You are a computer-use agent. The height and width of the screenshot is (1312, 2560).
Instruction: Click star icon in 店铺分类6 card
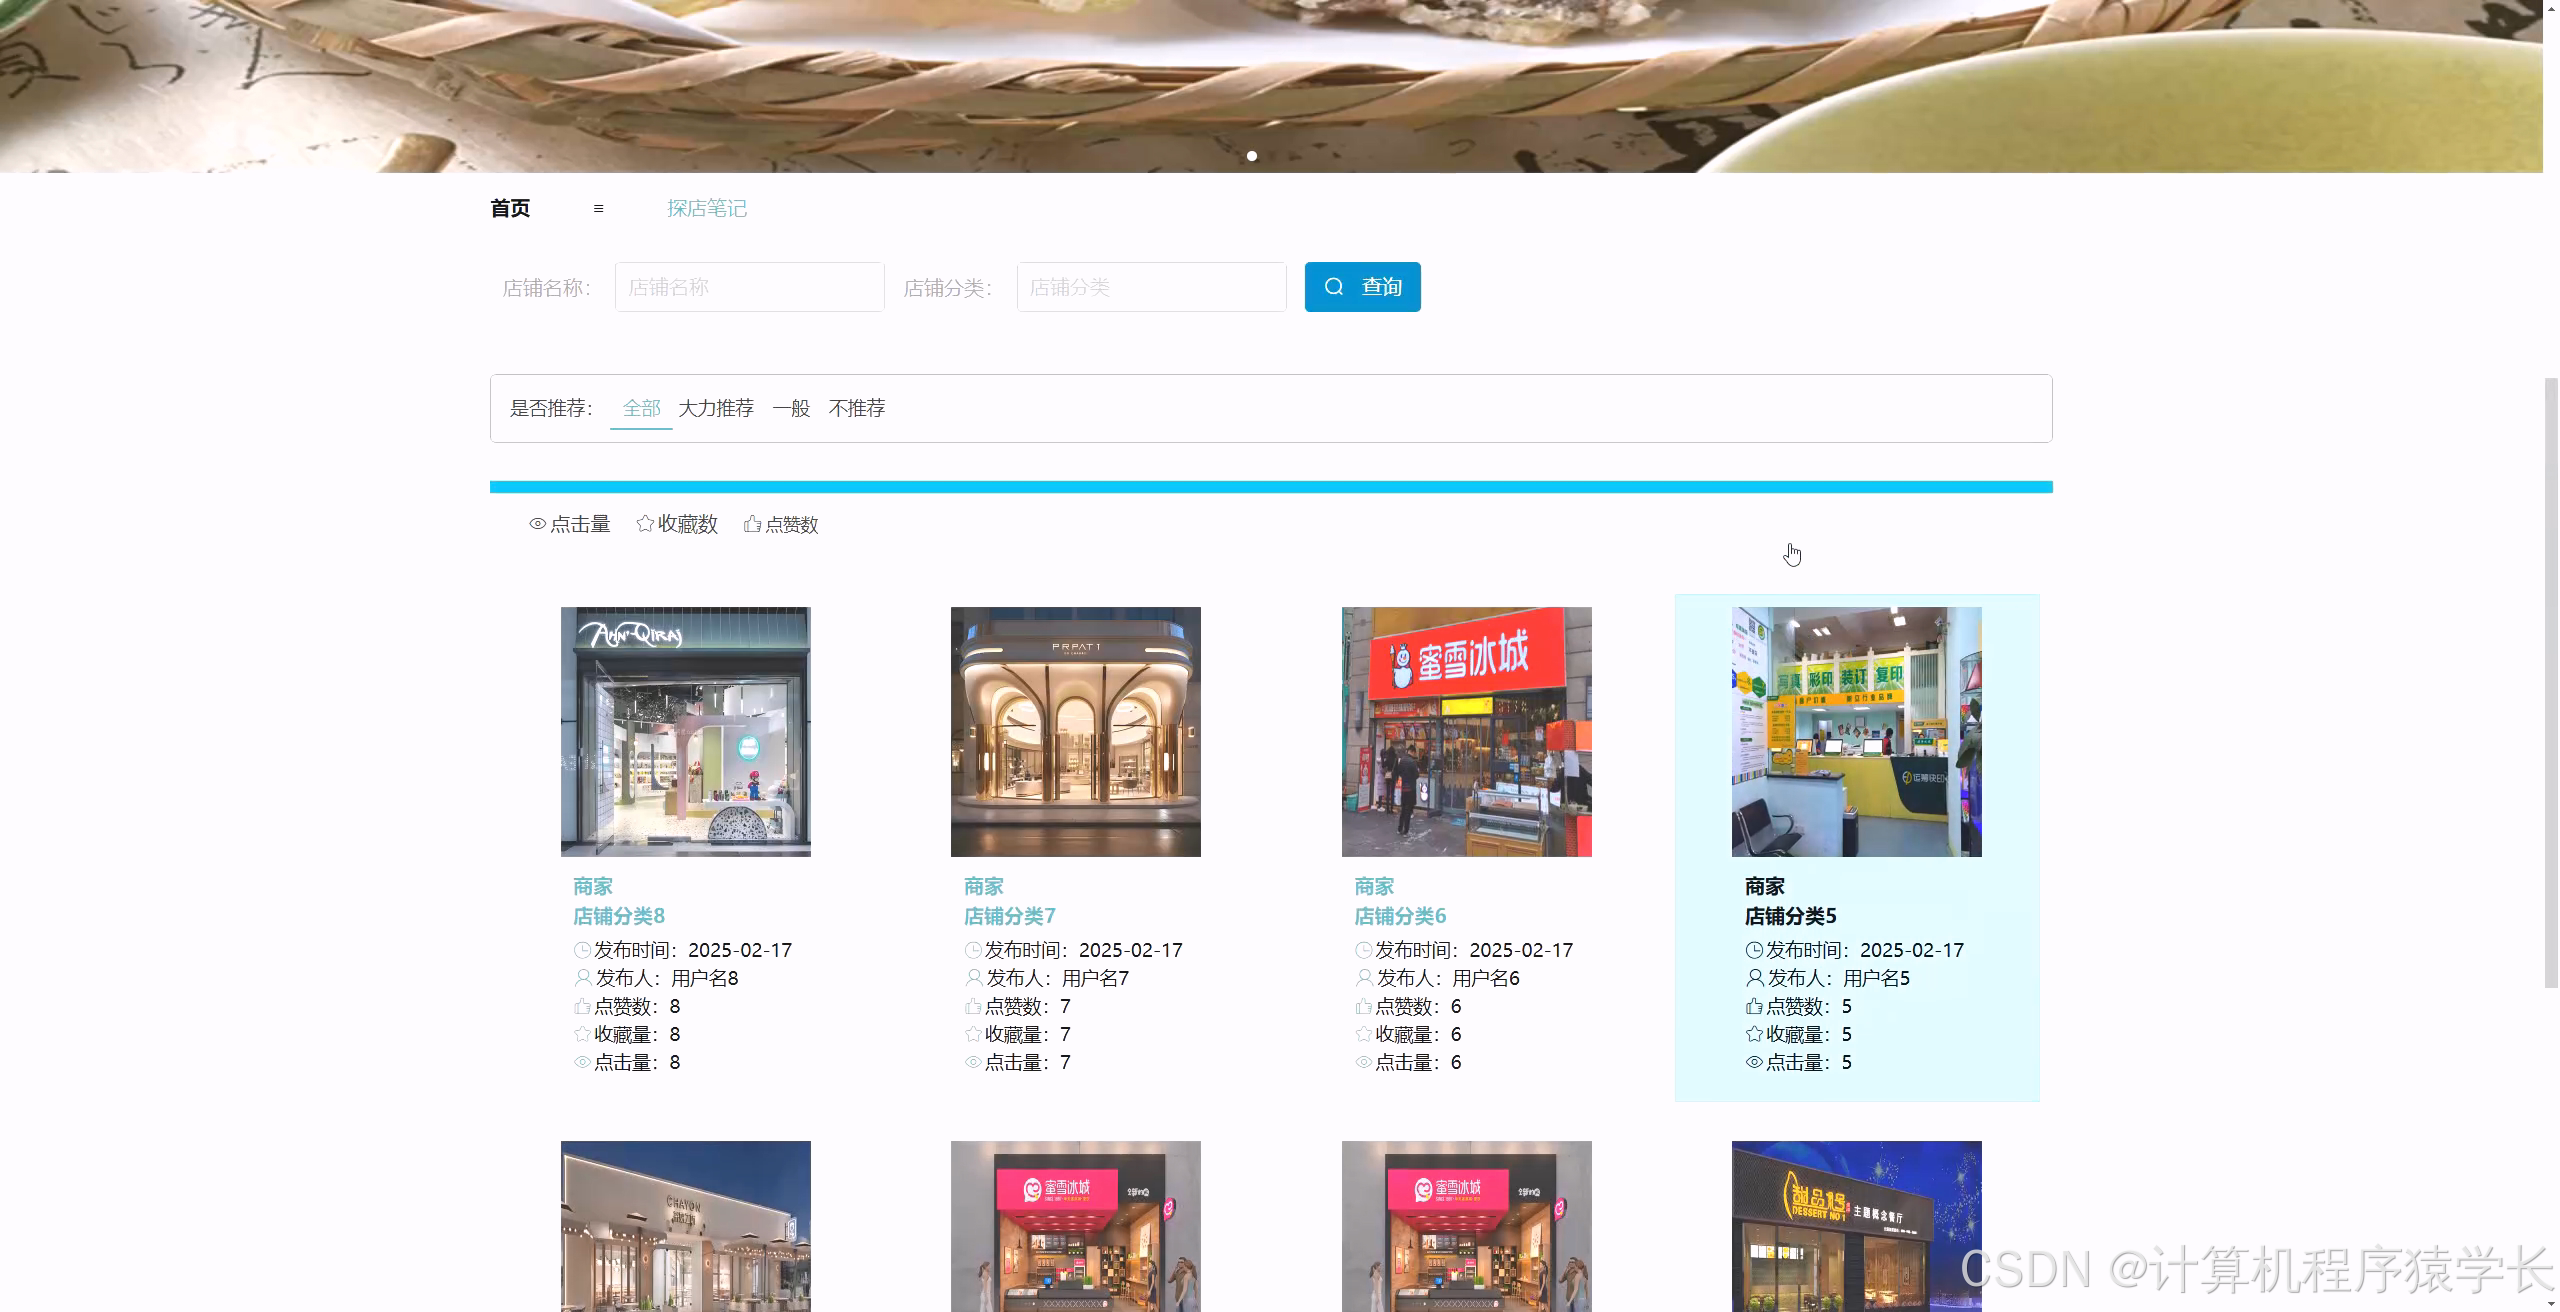(x=1363, y=1034)
